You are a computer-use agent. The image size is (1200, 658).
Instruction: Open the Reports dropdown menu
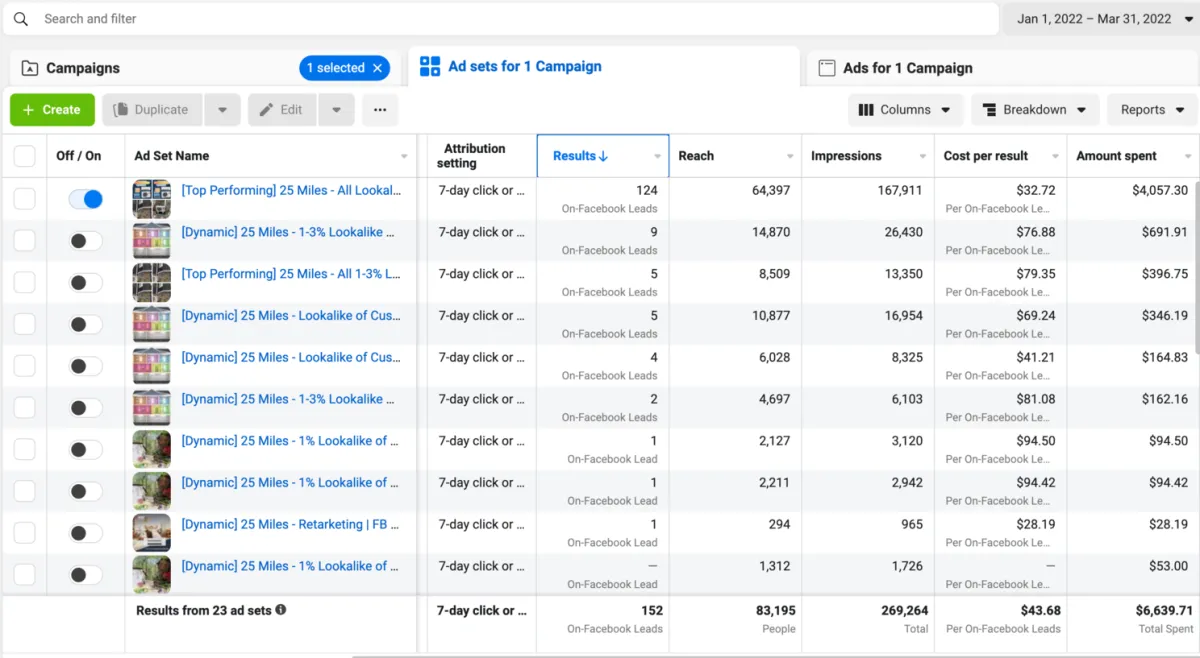tap(1152, 110)
